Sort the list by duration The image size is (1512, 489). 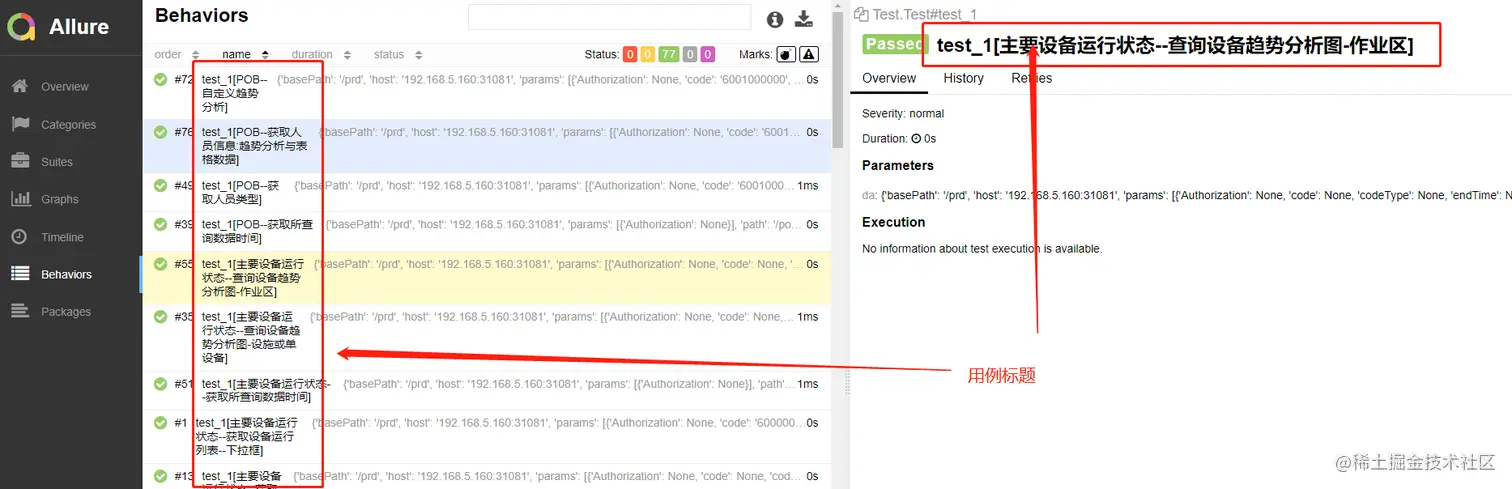(320, 55)
